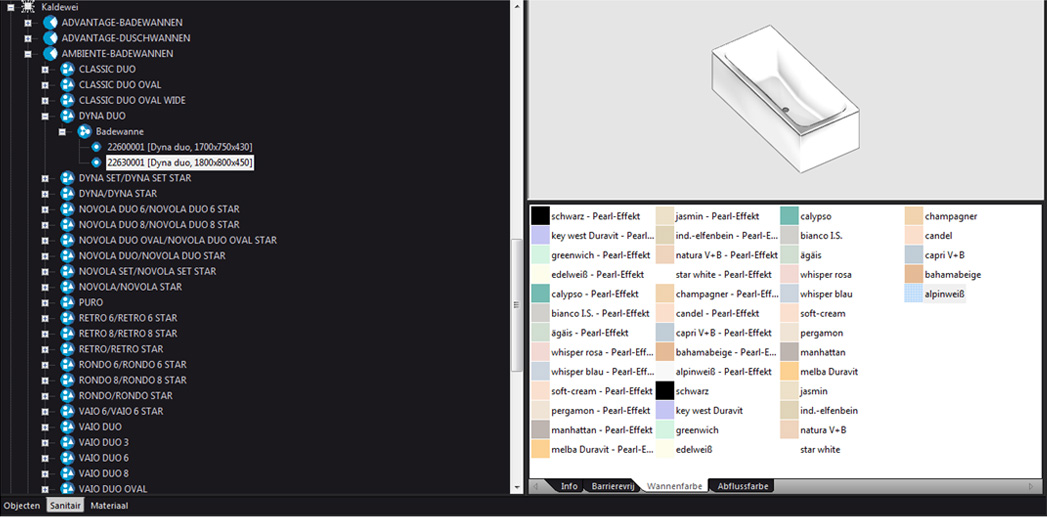The width and height of the screenshot is (1047, 517).
Task: Click the CLASSIC DUO OVAL WIDE icon
Action: click(x=67, y=100)
